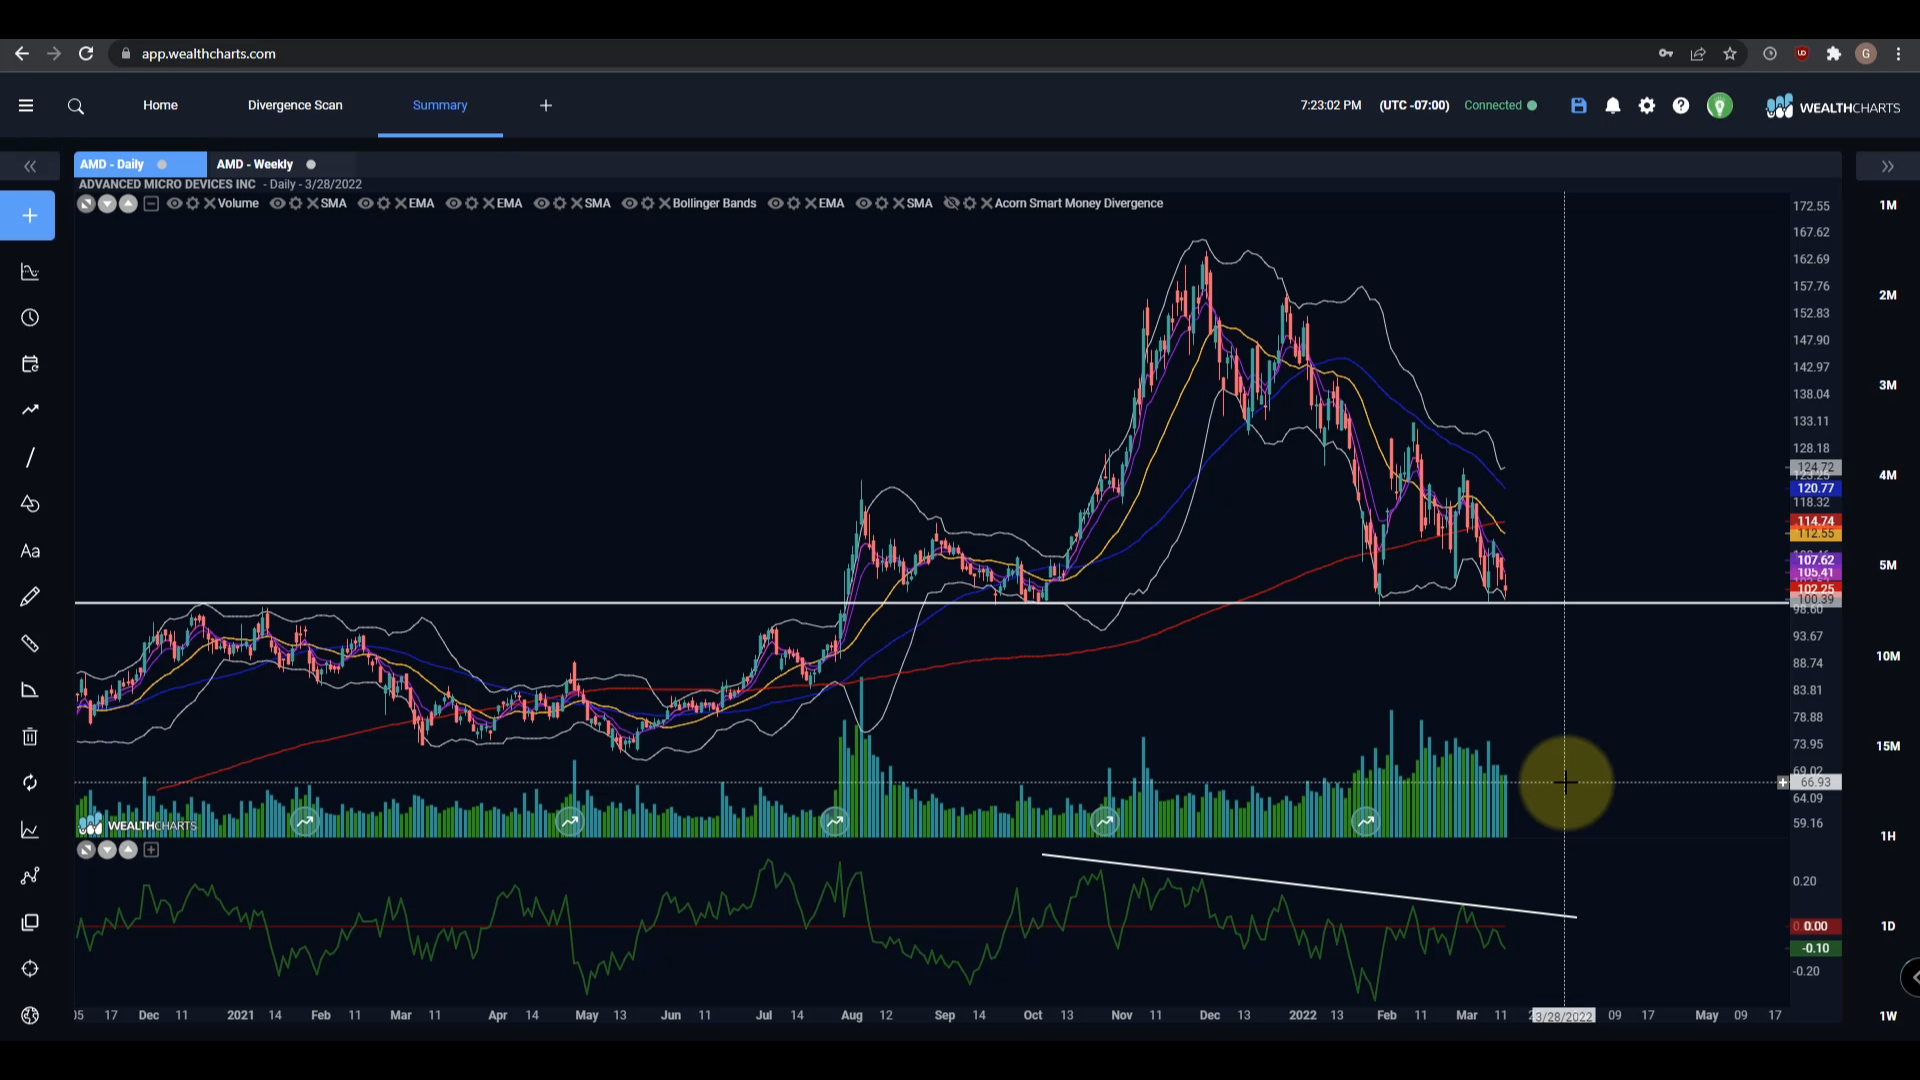Select the angle measurement tool
This screenshot has height=1080, width=1920.
30,690
